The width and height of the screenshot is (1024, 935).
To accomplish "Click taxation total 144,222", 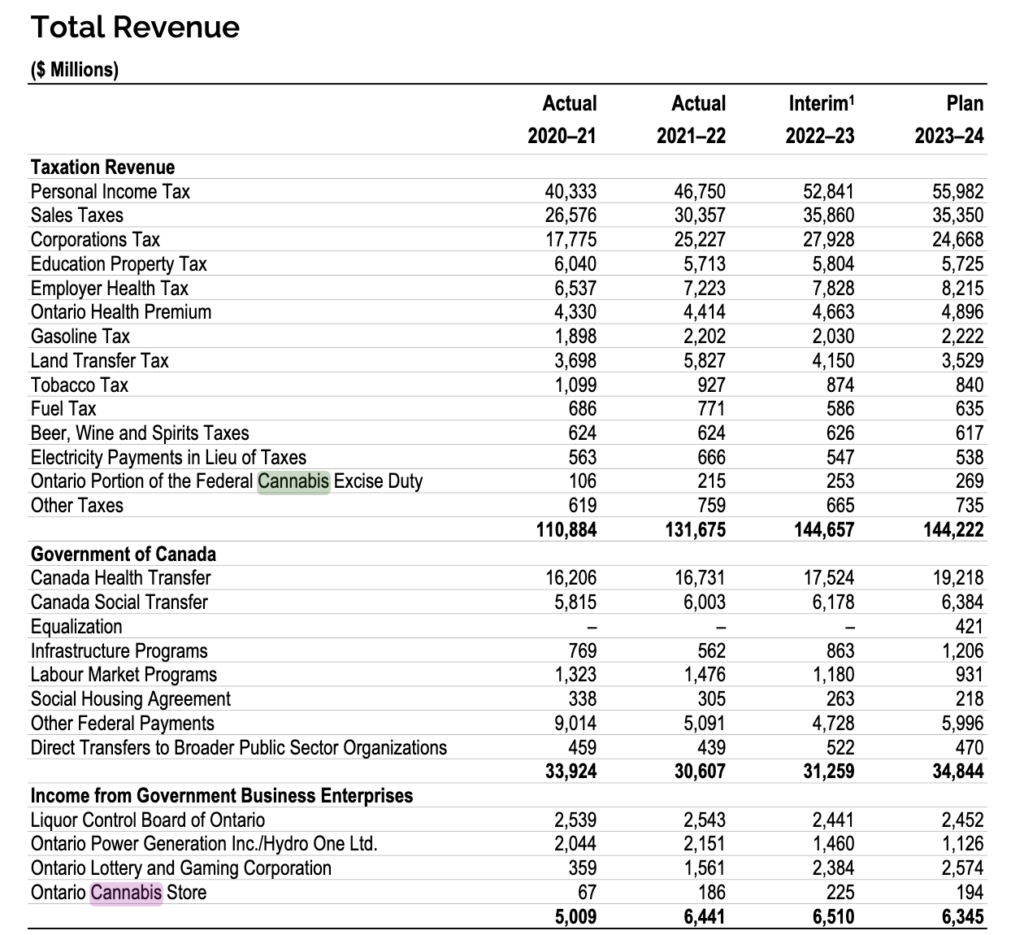I will coord(953,530).
